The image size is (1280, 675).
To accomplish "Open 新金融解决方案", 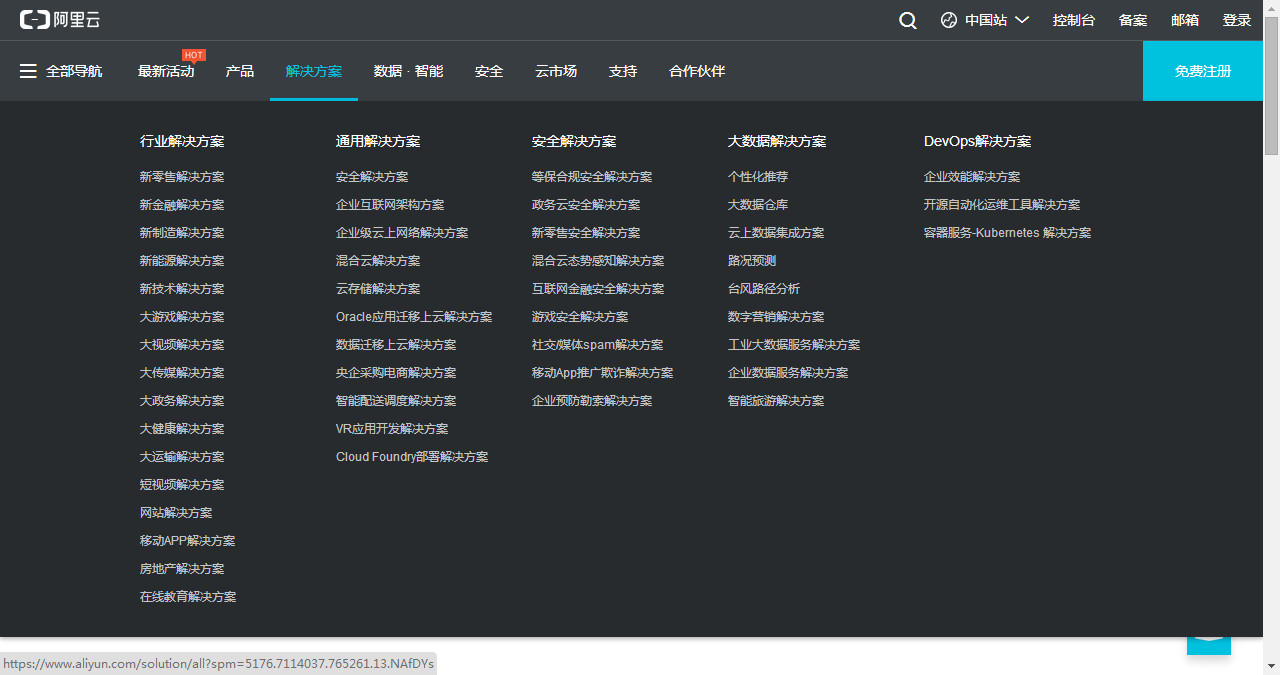I will point(182,205).
